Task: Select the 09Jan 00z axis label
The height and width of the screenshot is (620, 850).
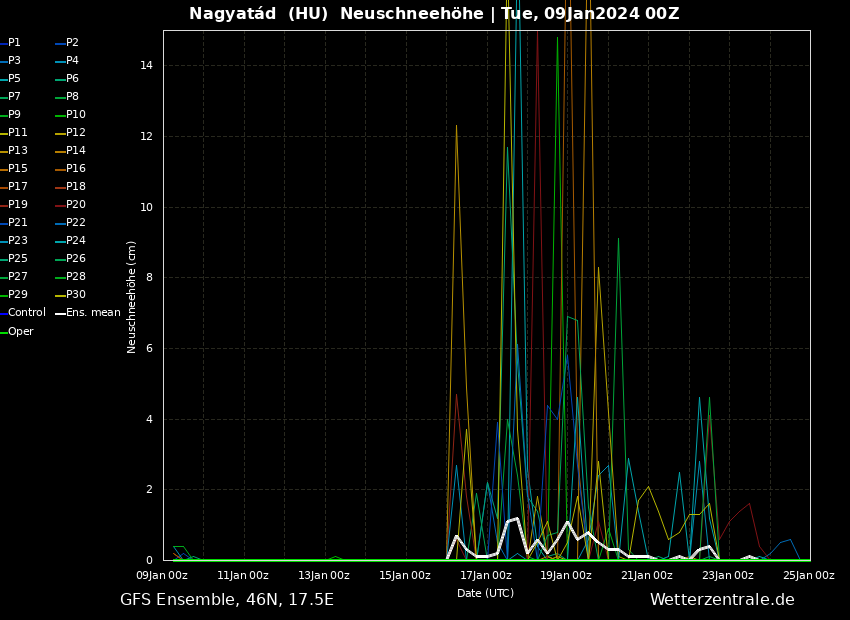Action: [161, 576]
